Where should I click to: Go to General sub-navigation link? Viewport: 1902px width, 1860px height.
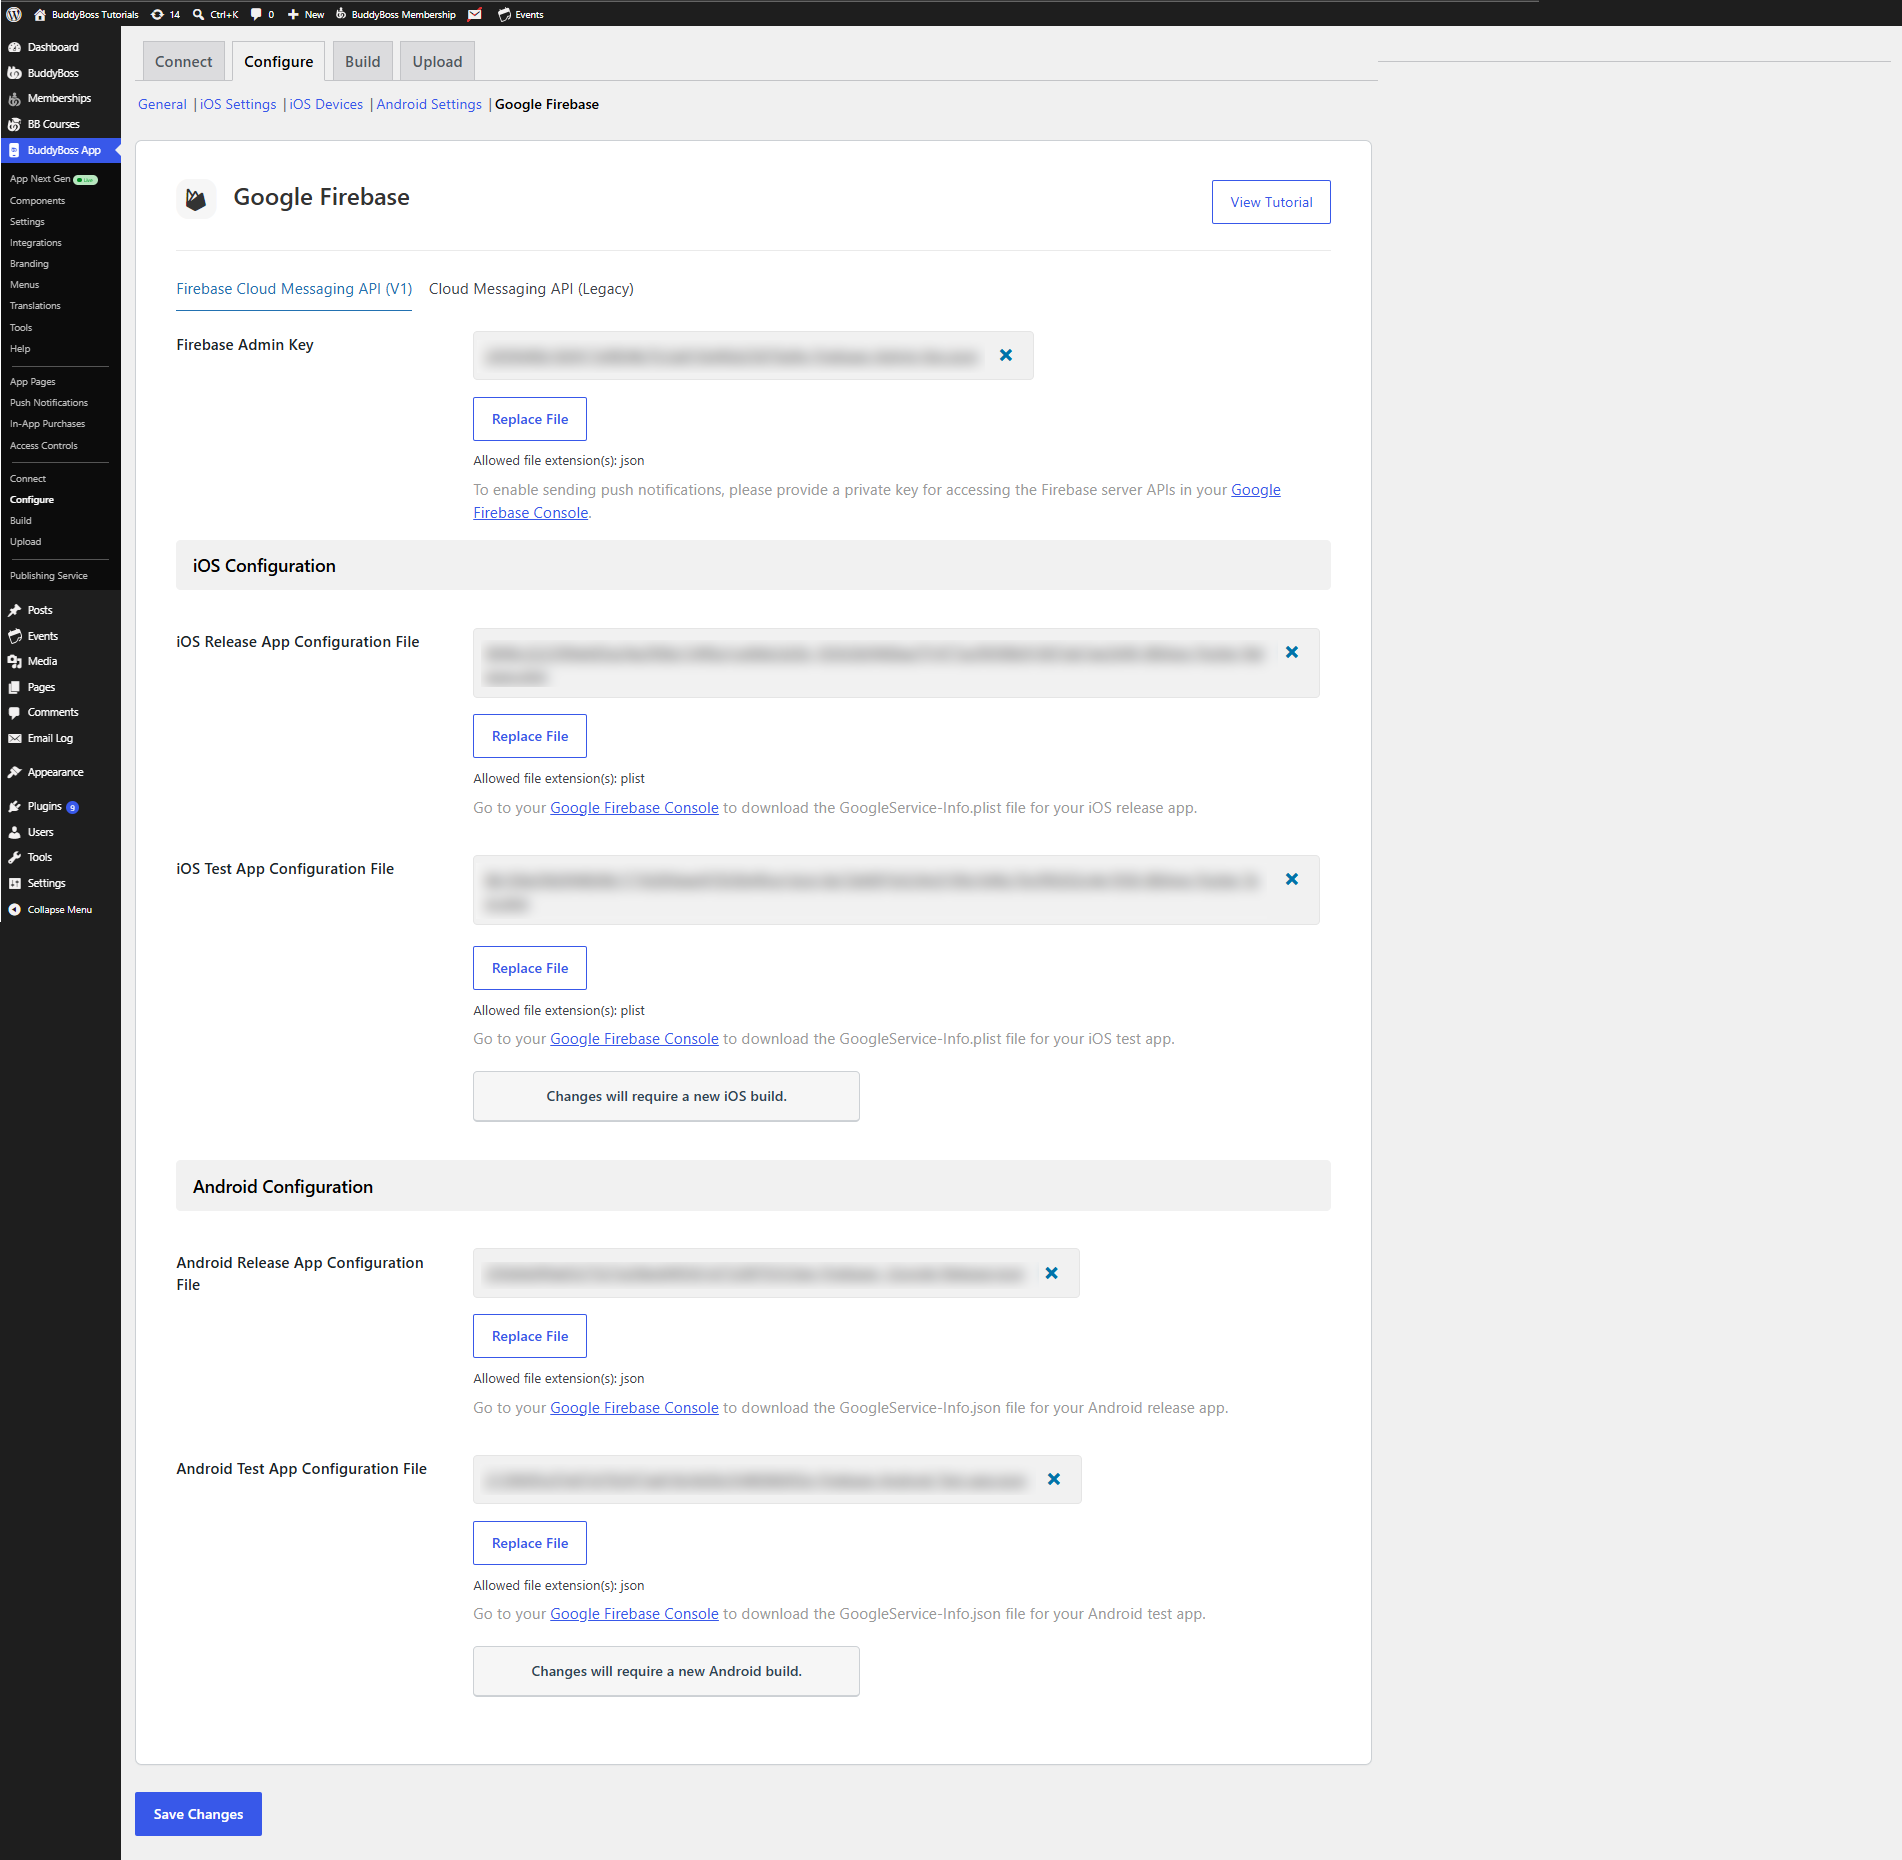162,104
